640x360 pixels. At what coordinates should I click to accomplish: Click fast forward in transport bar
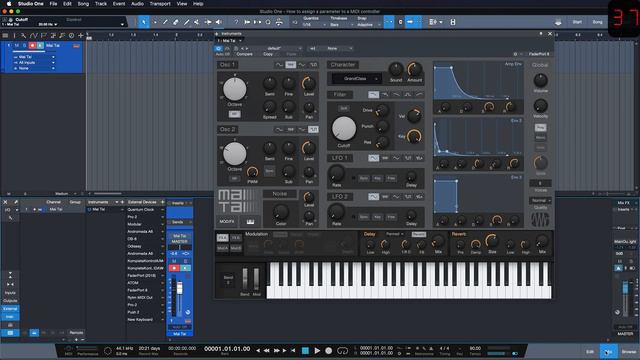[x=277, y=350]
